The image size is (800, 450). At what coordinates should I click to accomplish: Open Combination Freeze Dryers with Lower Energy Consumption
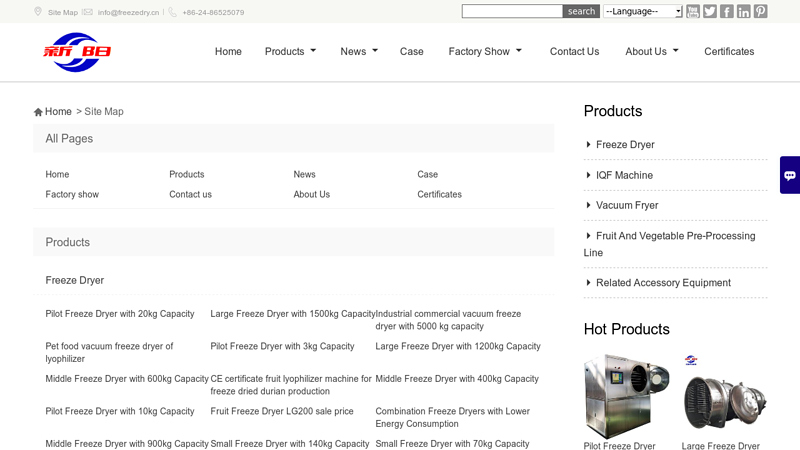pos(453,417)
